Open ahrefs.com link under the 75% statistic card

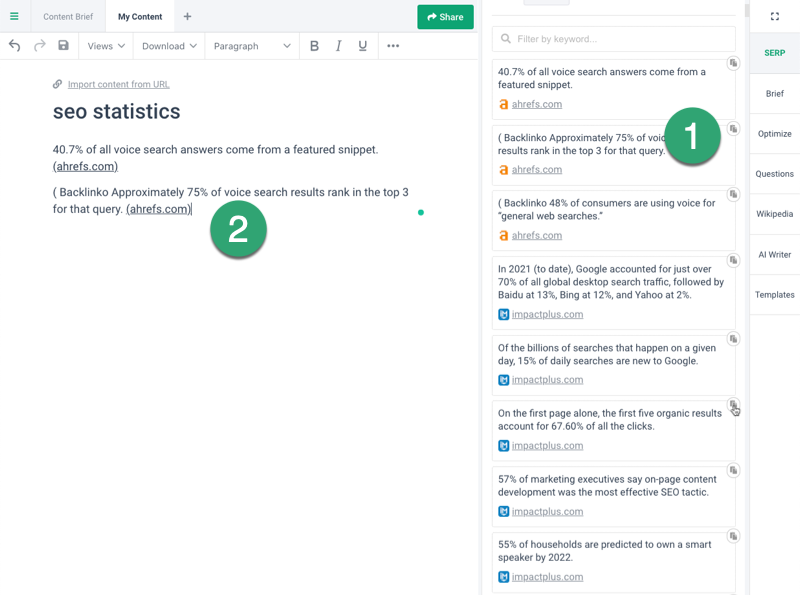pyautogui.click(x=537, y=169)
